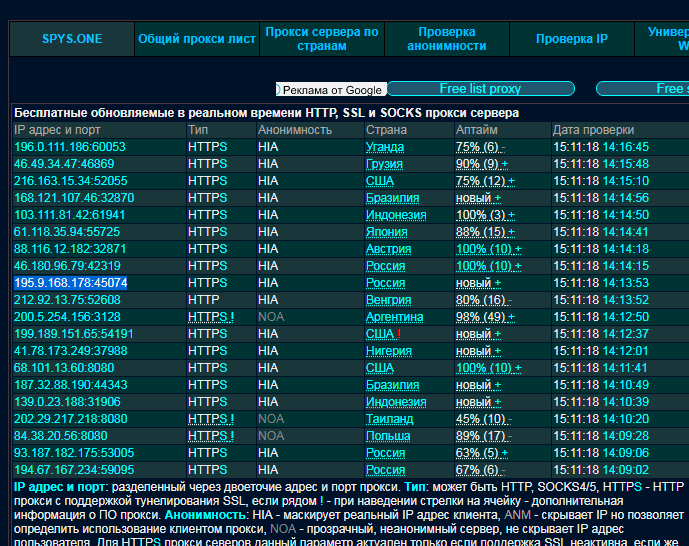
Task: Open the Таиланд country link
Action: [389, 419]
